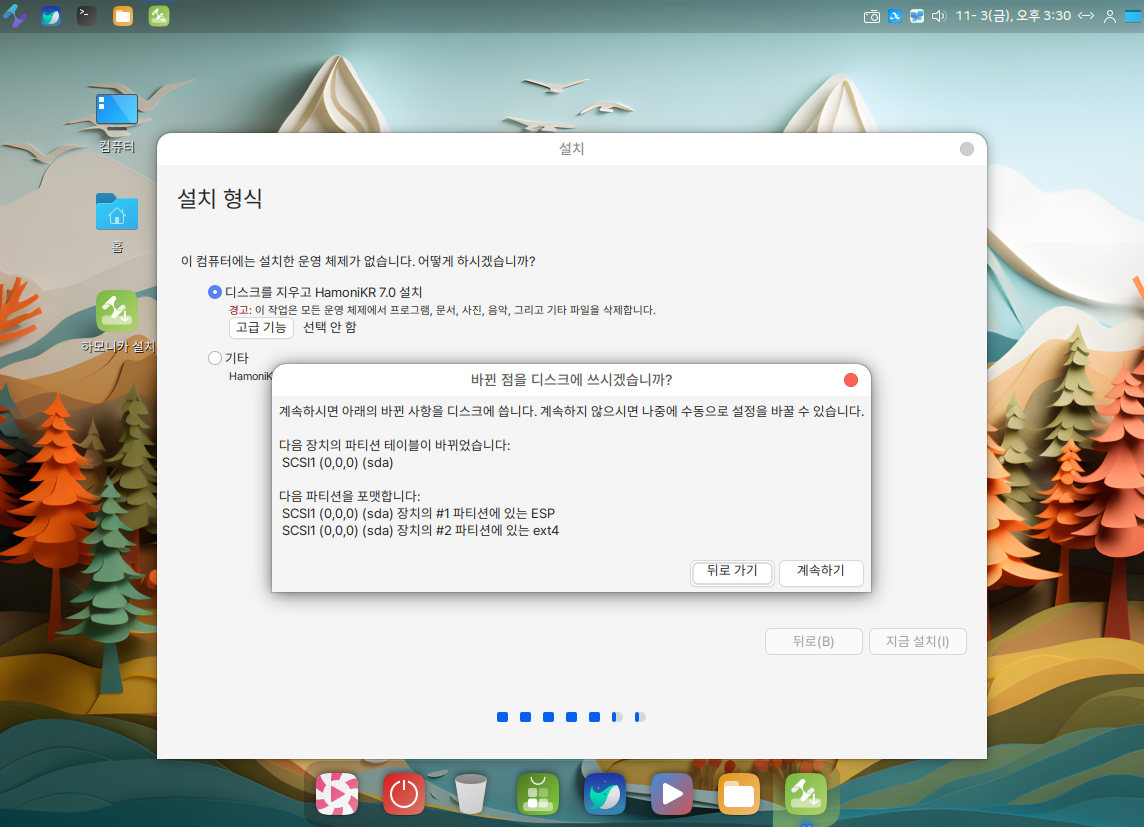This screenshot has width=1144, height=827.
Task: Click the '설치 형식' heading
Action: tap(220, 198)
